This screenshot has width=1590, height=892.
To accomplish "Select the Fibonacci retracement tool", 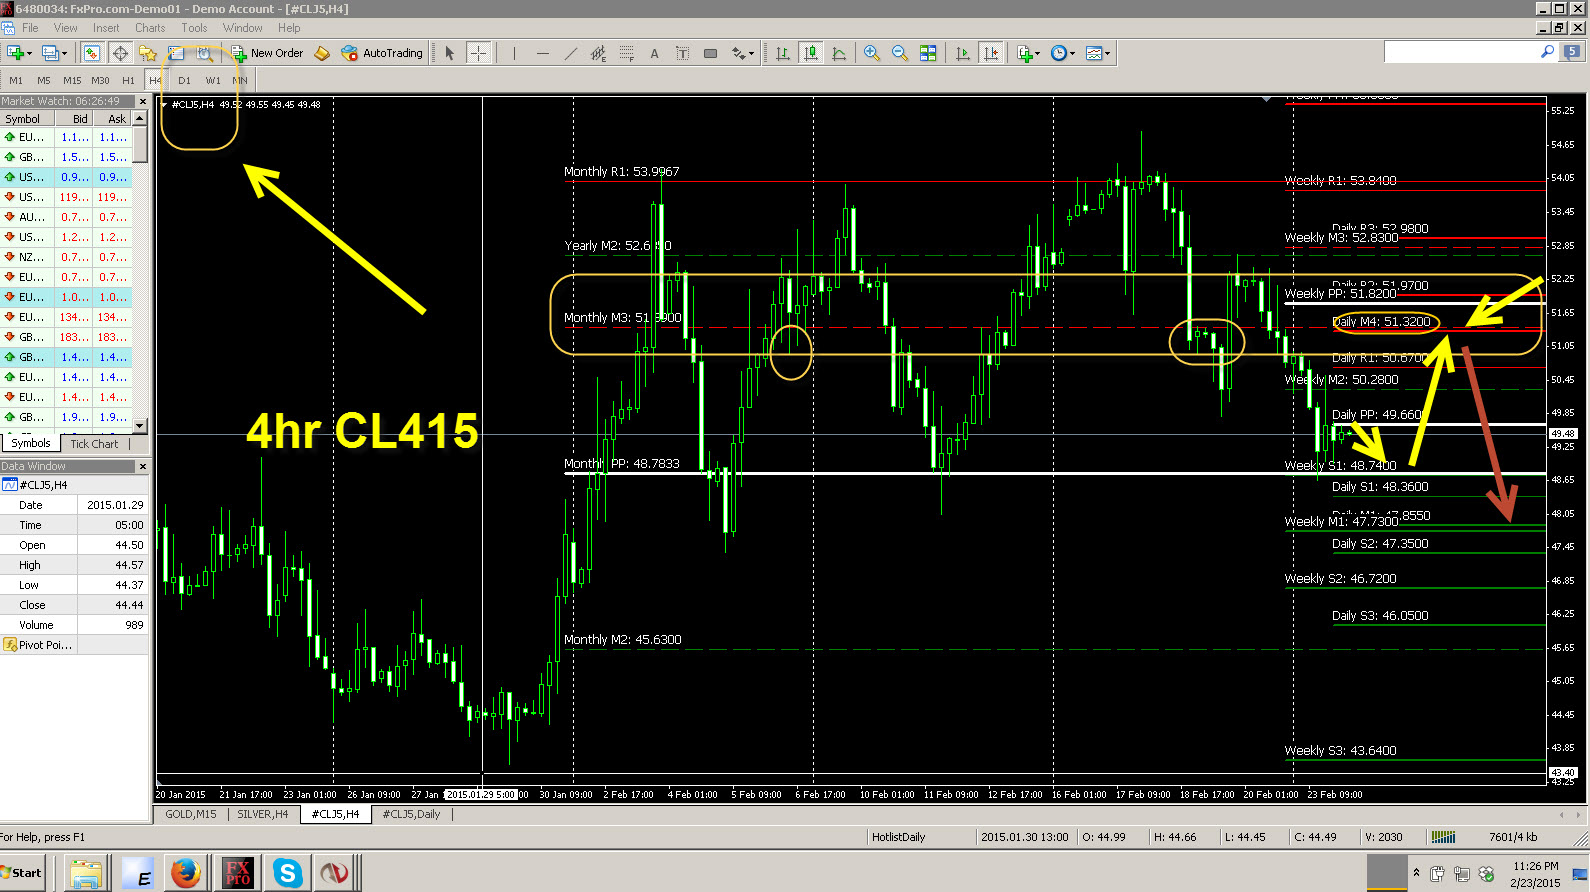I will point(626,53).
